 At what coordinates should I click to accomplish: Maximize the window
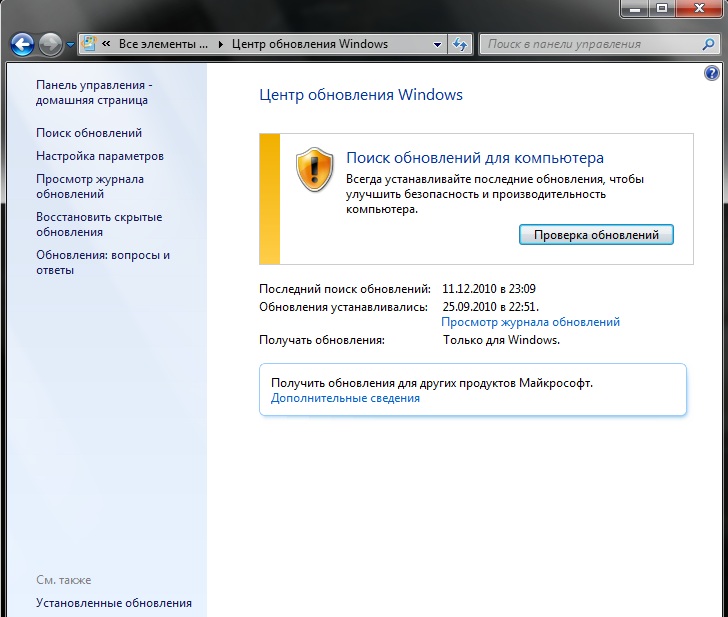(x=662, y=8)
